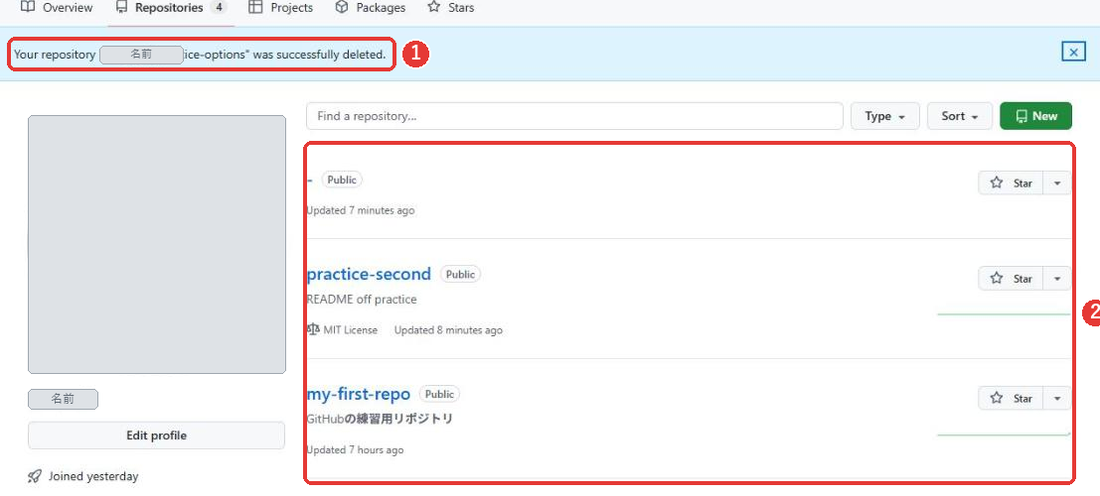
Task: Click the GitHubの練習用リポジトリ description
Action: click(x=380, y=419)
